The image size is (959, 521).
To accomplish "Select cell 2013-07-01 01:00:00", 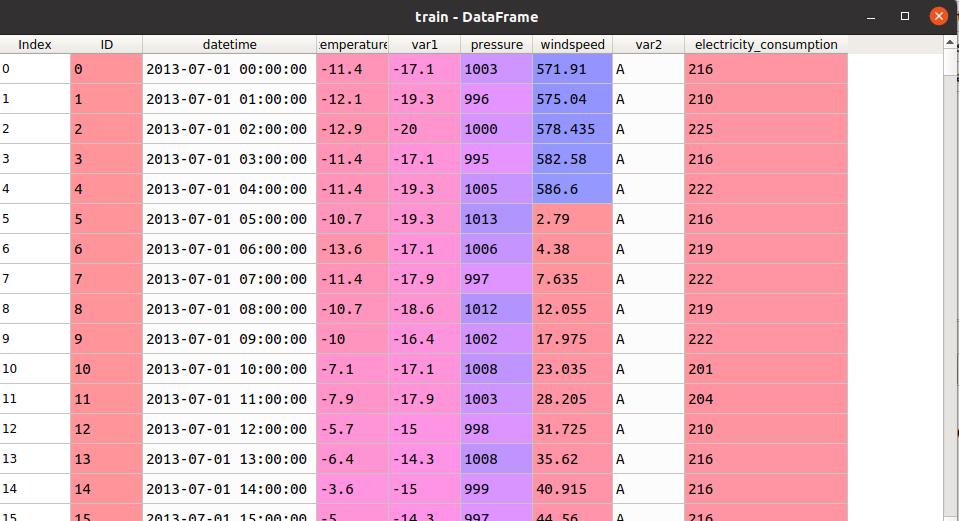I will (x=229, y=99).
